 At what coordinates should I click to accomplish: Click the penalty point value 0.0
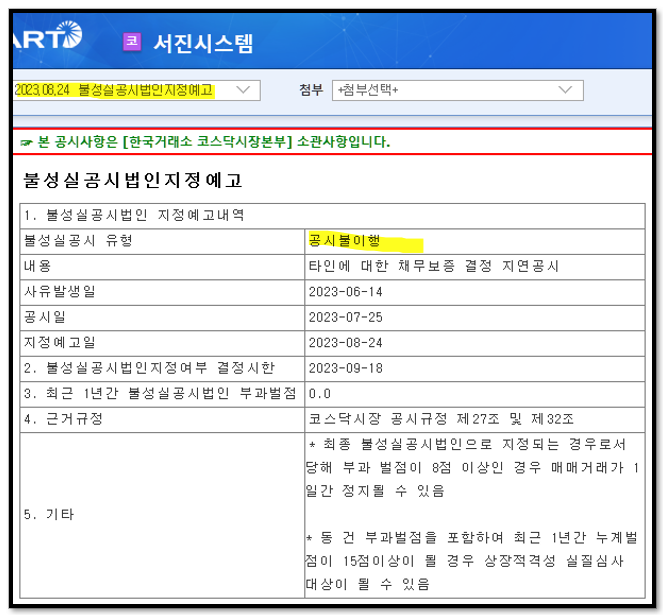(x=320, y=394)
